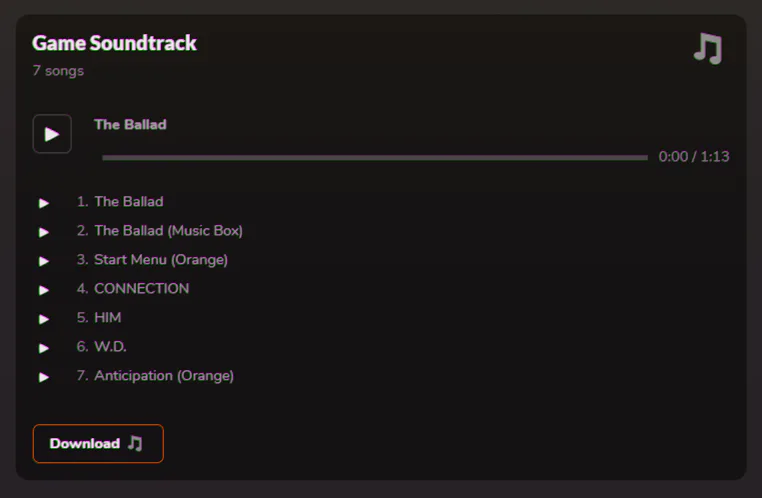
Task: Click the music note icon in top corner
Action: click(708, 48)
